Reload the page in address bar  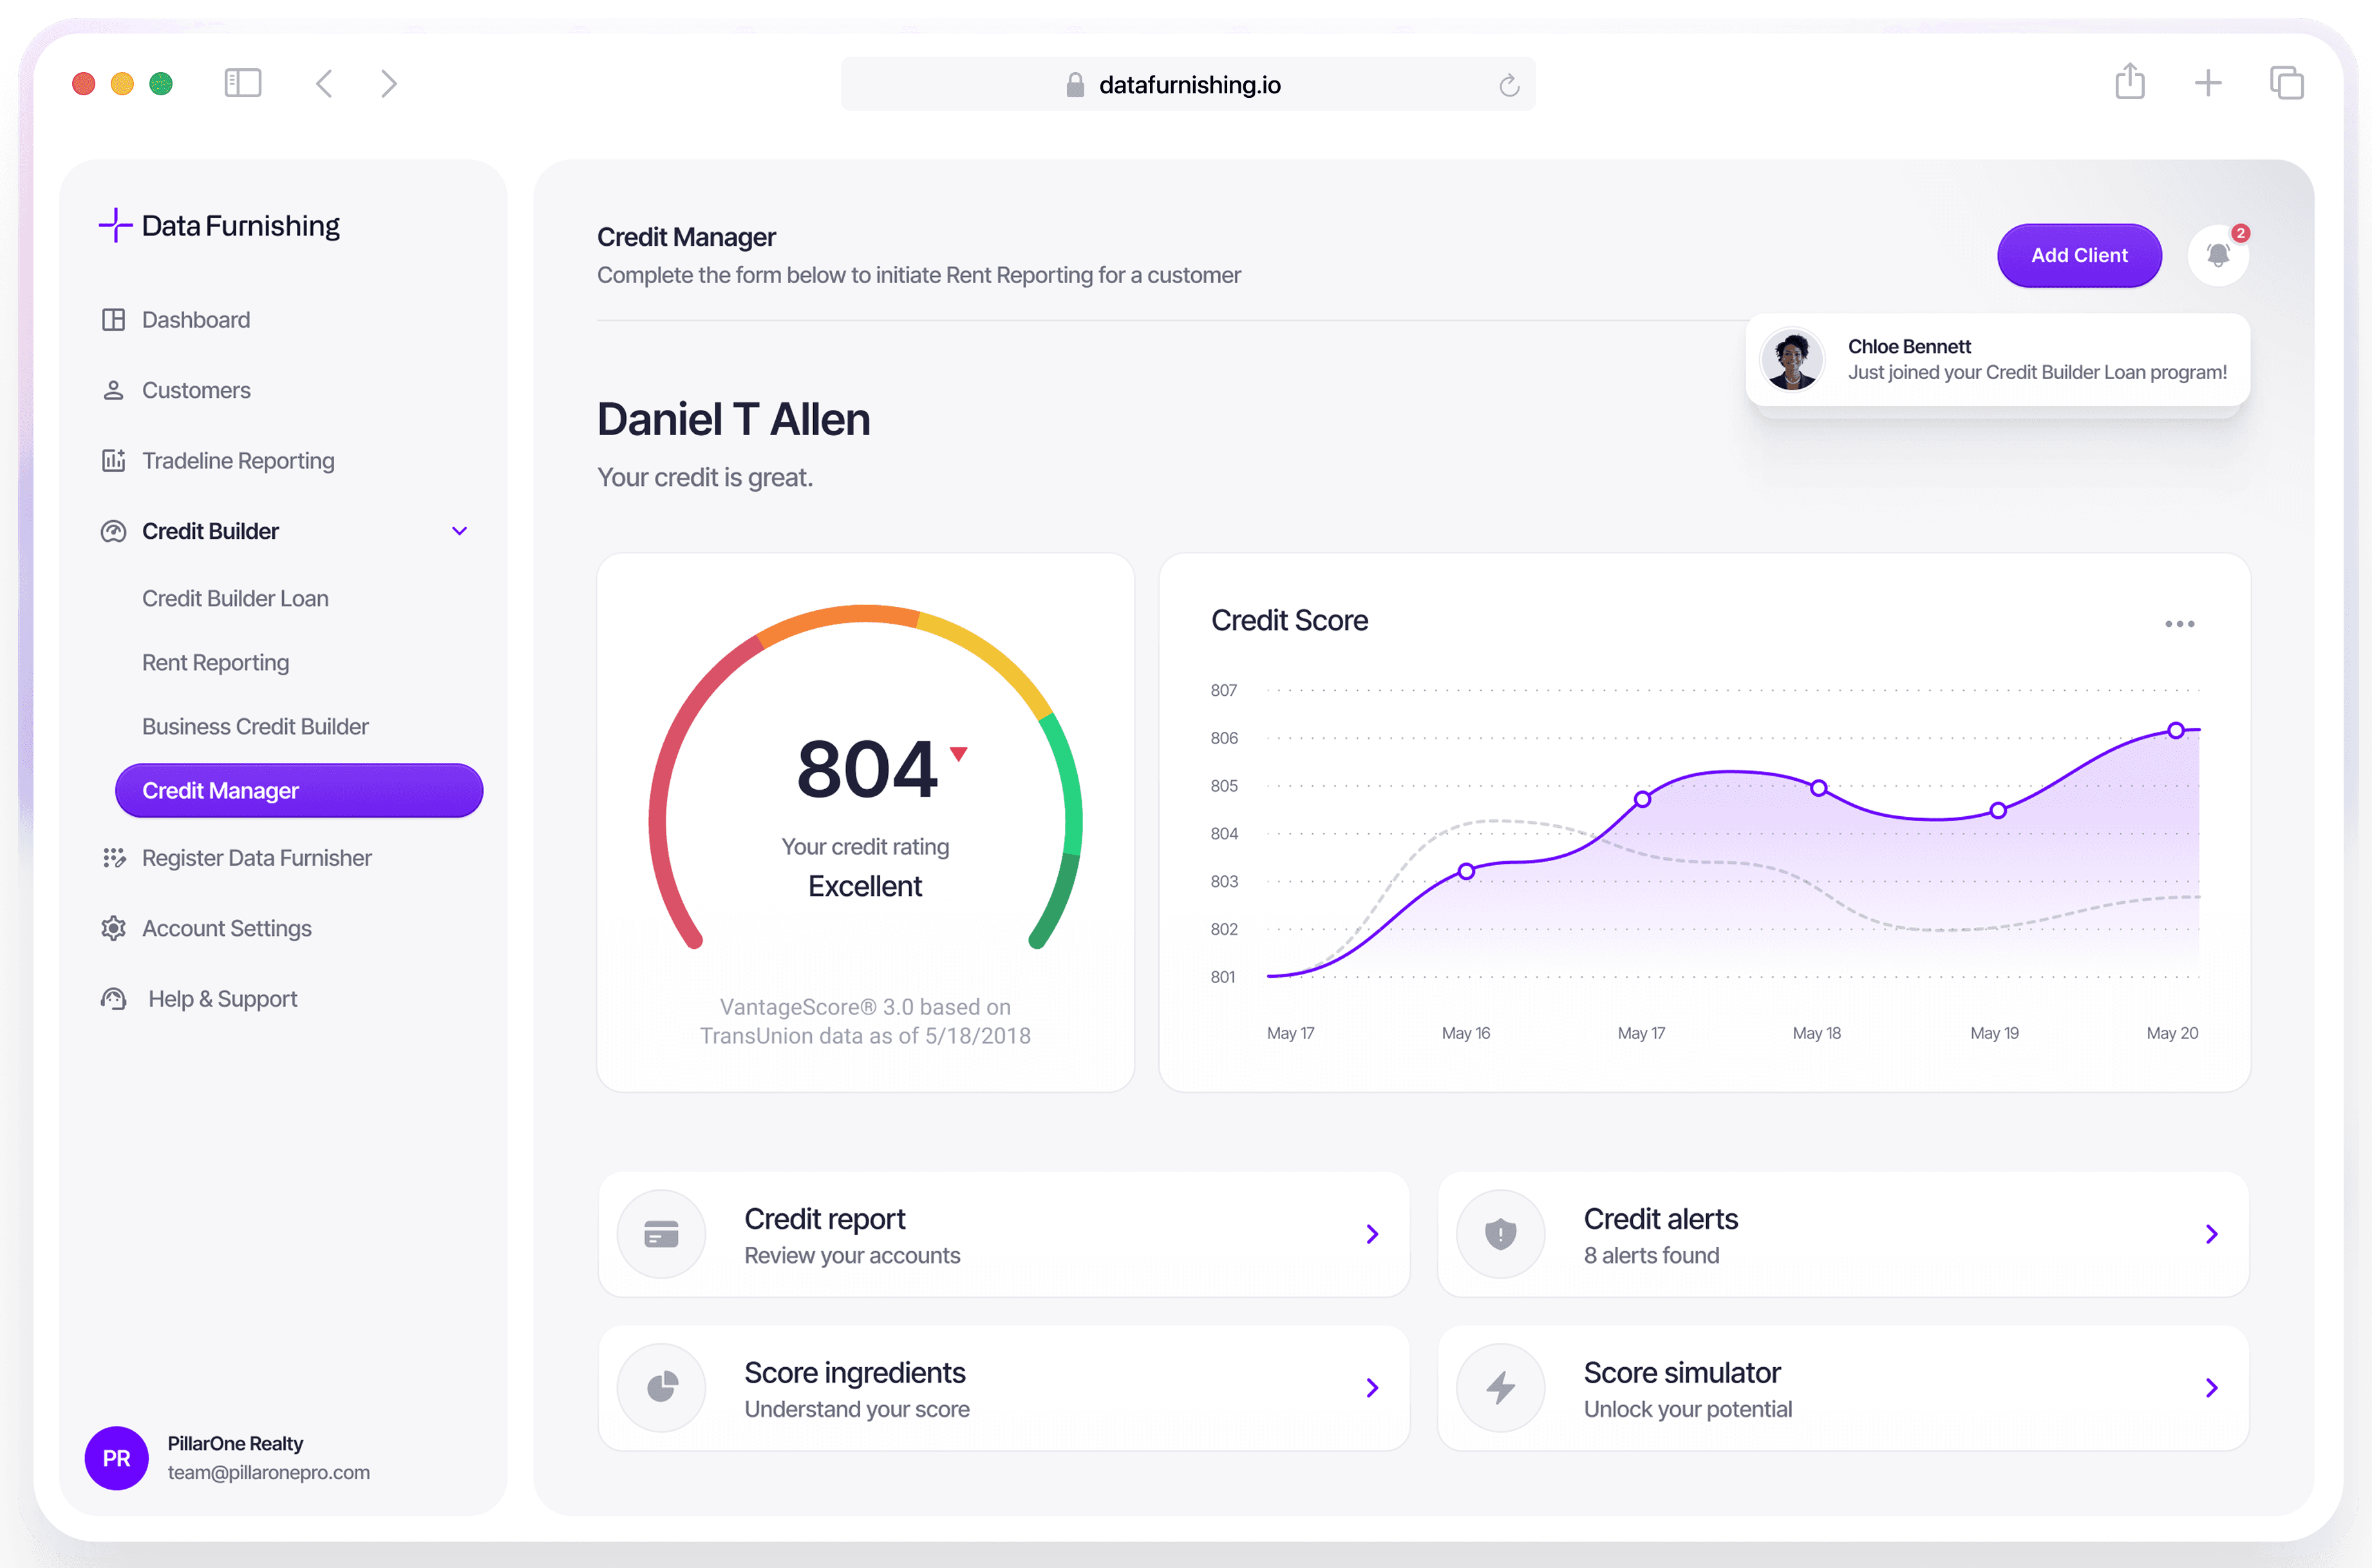1509,85
